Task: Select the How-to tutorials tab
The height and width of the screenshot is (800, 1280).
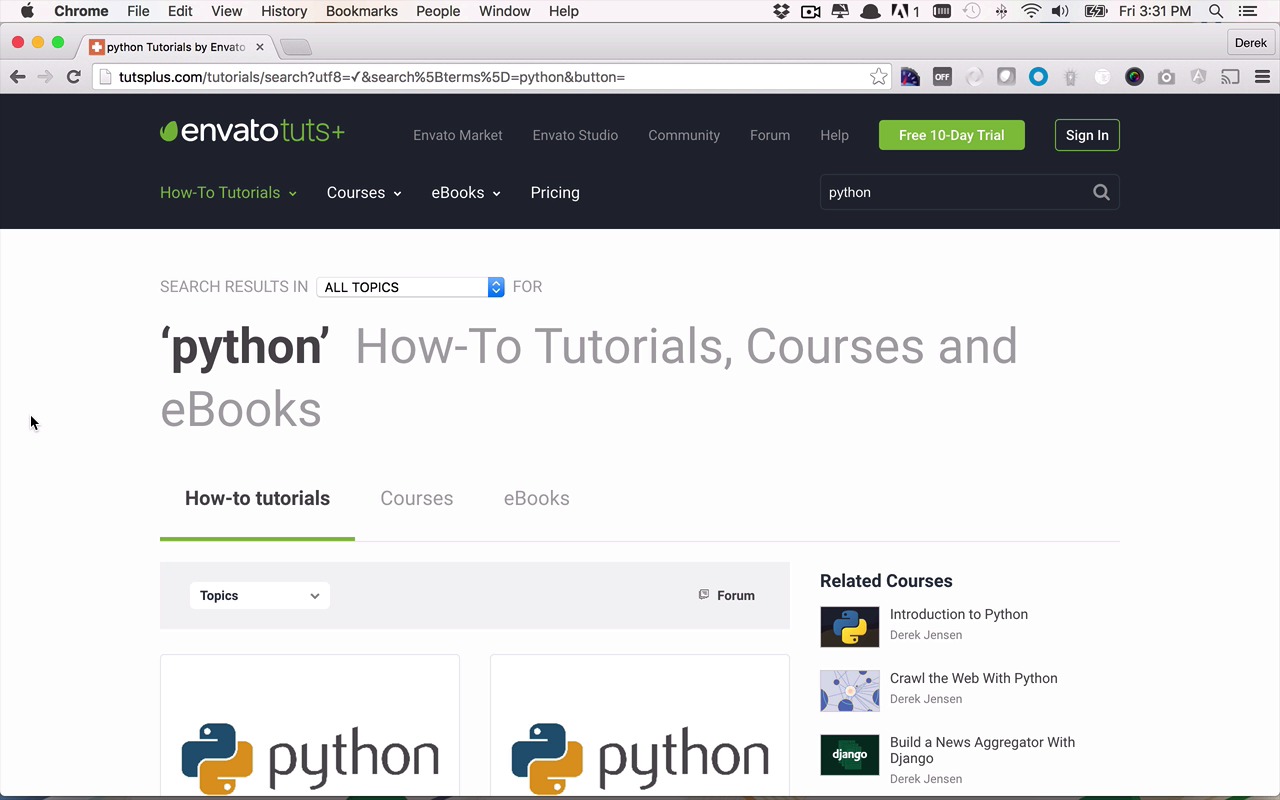Action: tap(257, 498)
